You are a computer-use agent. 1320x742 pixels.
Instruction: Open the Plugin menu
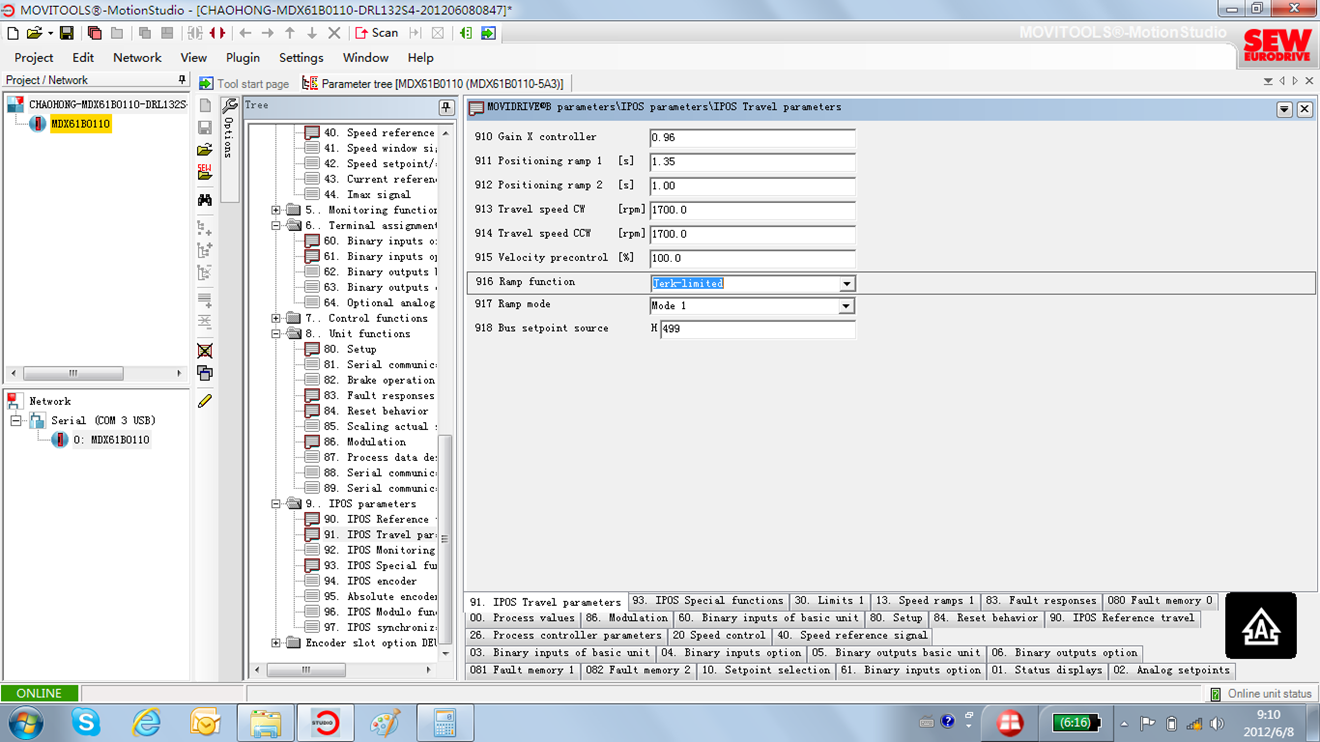pos(242,58)
